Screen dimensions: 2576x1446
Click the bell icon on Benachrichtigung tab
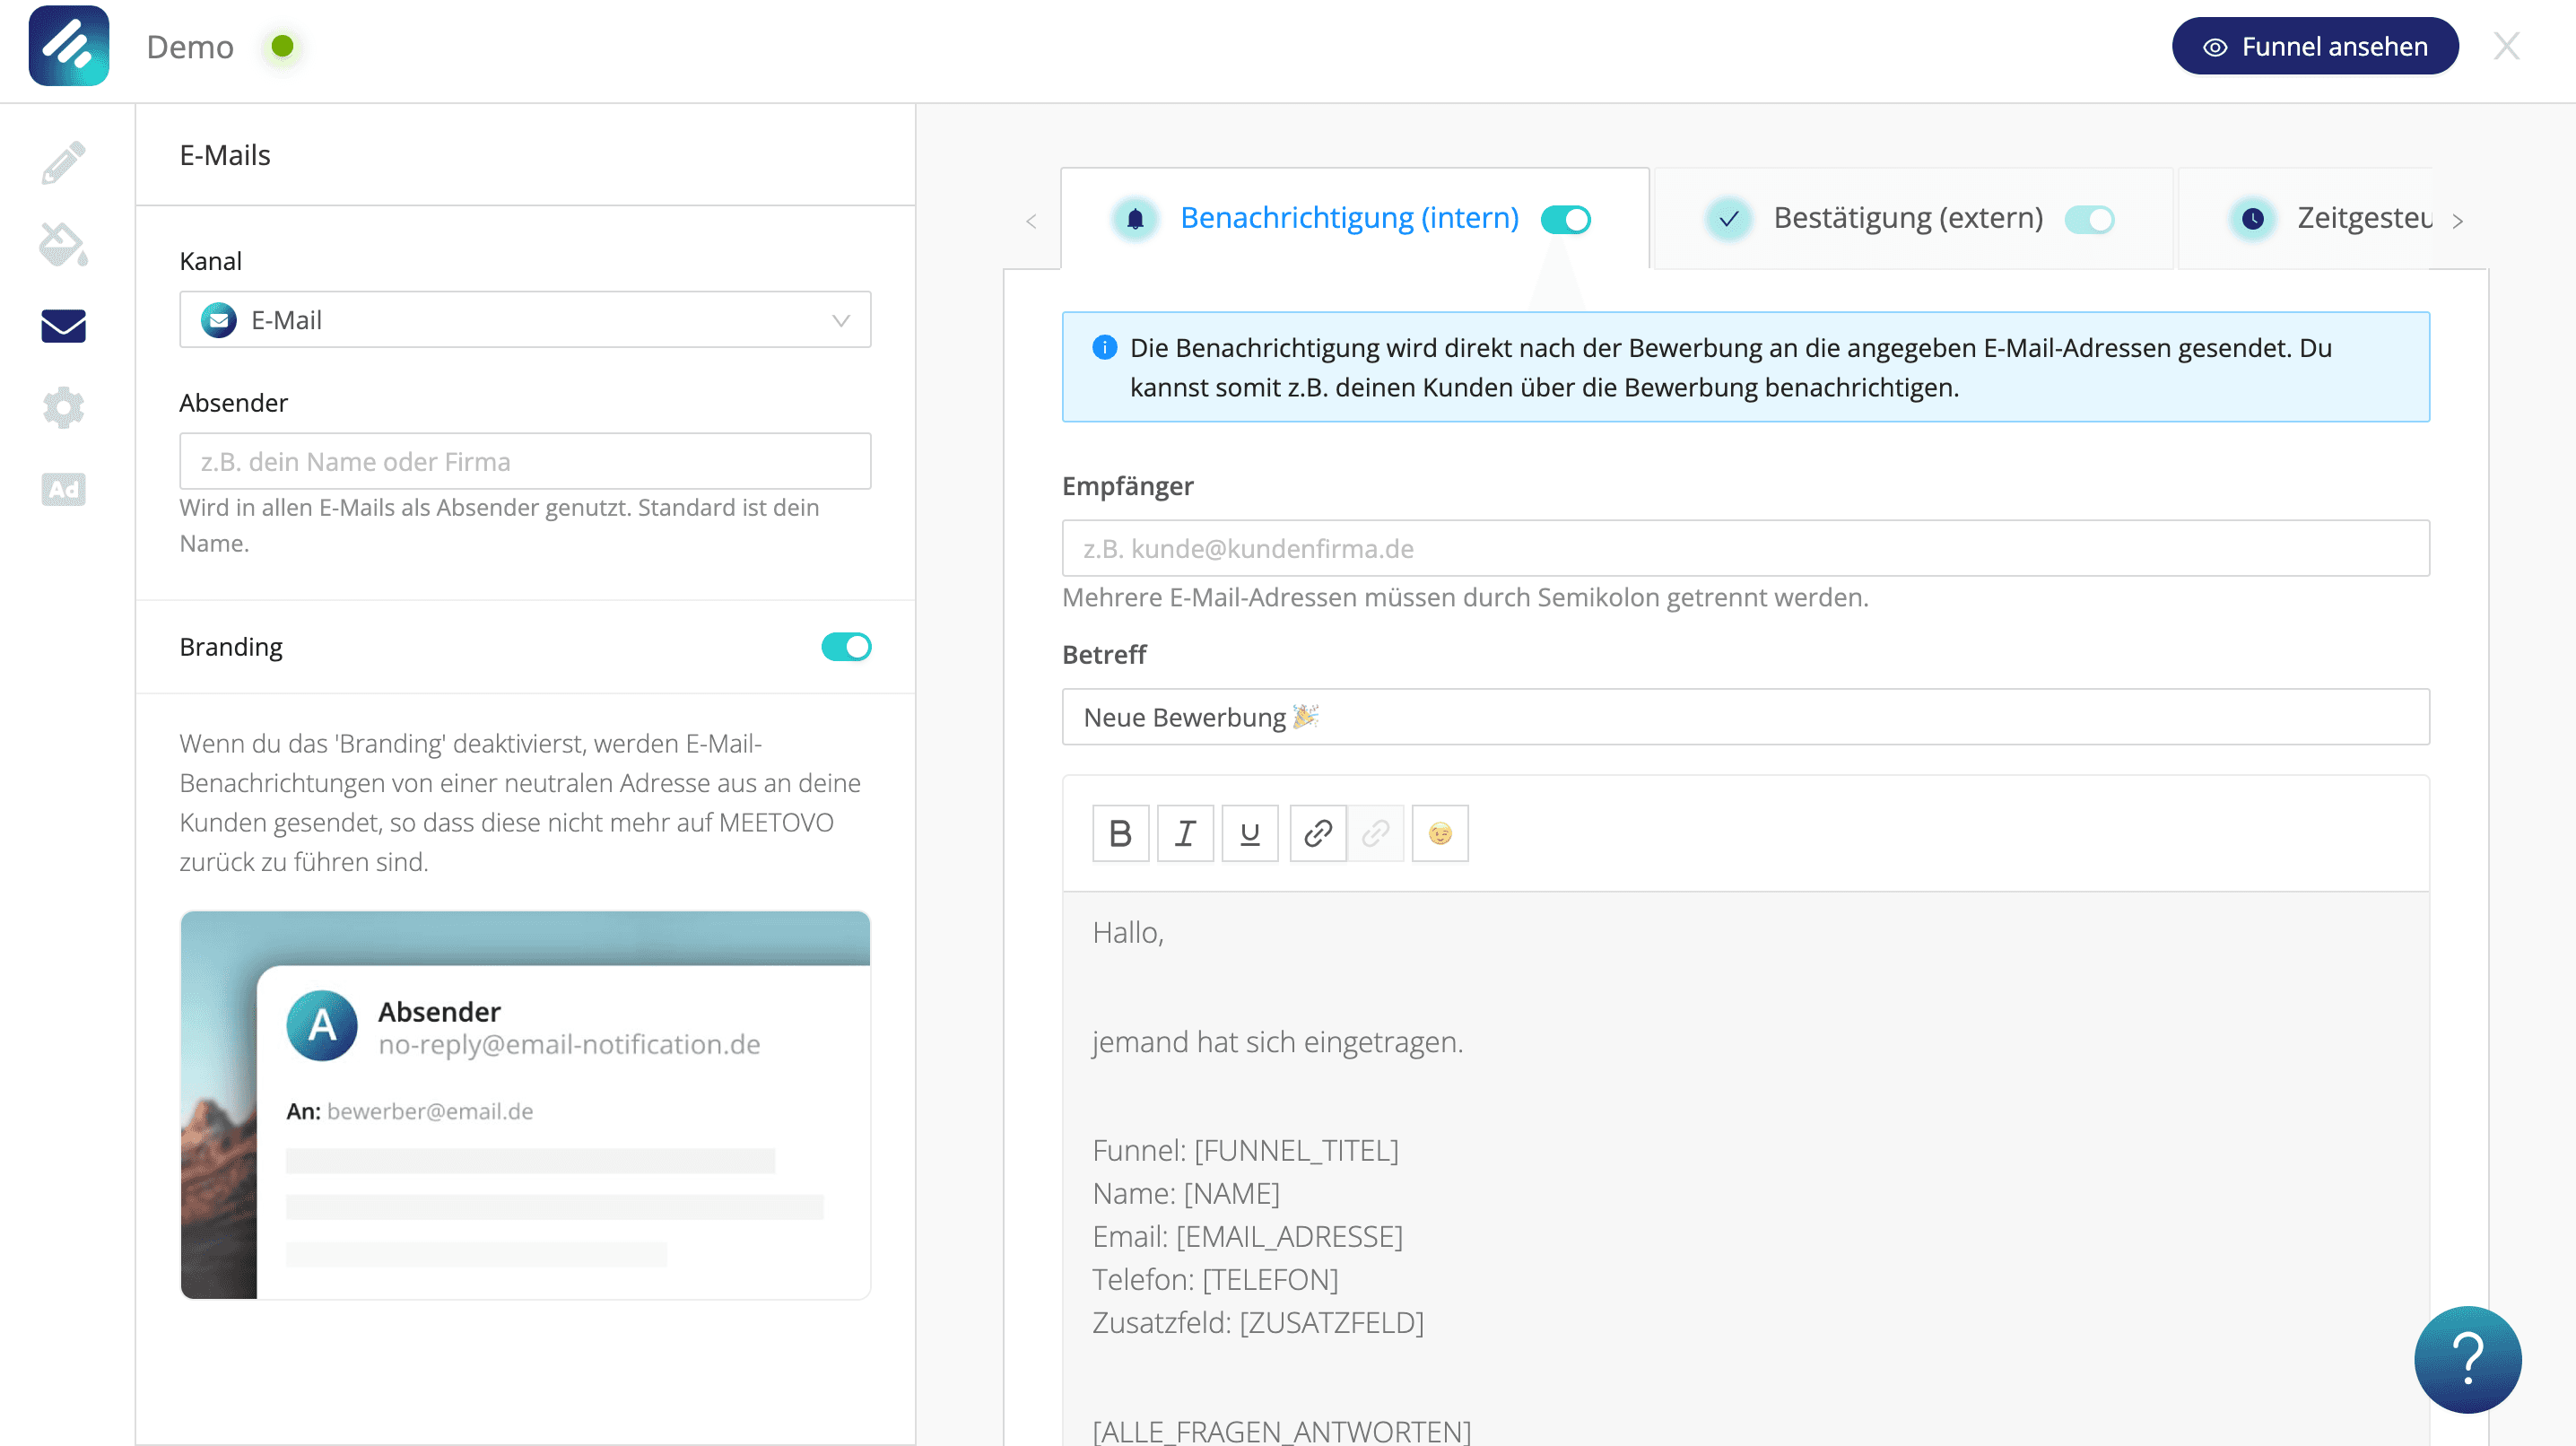coord(1135,219)
